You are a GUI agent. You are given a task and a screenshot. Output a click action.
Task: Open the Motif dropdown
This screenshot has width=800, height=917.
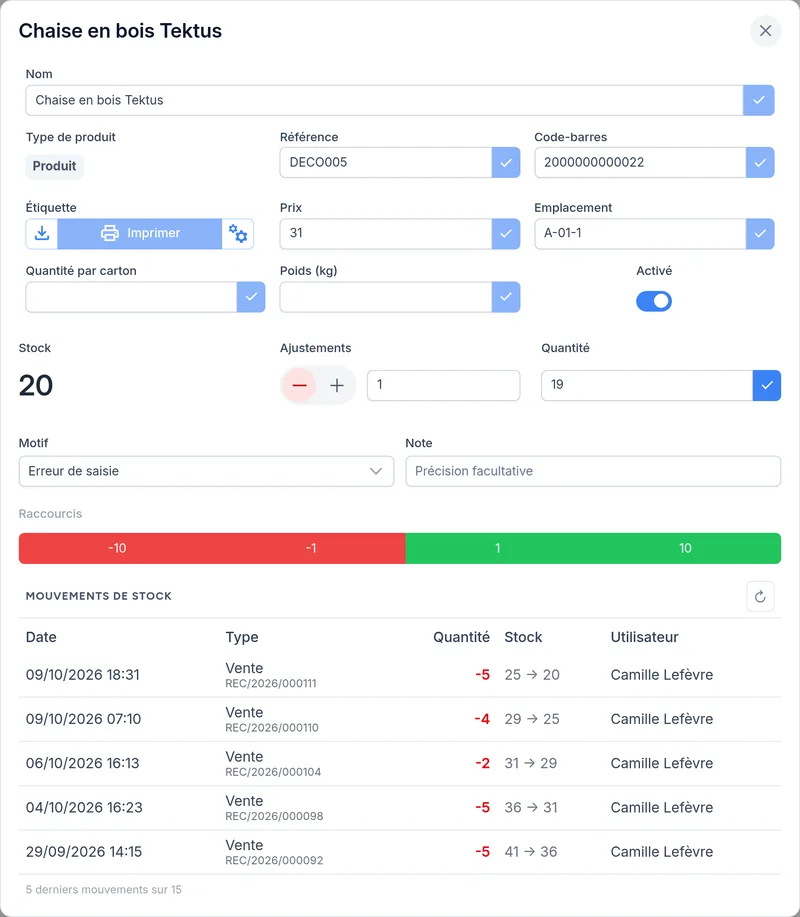[206, 471]
